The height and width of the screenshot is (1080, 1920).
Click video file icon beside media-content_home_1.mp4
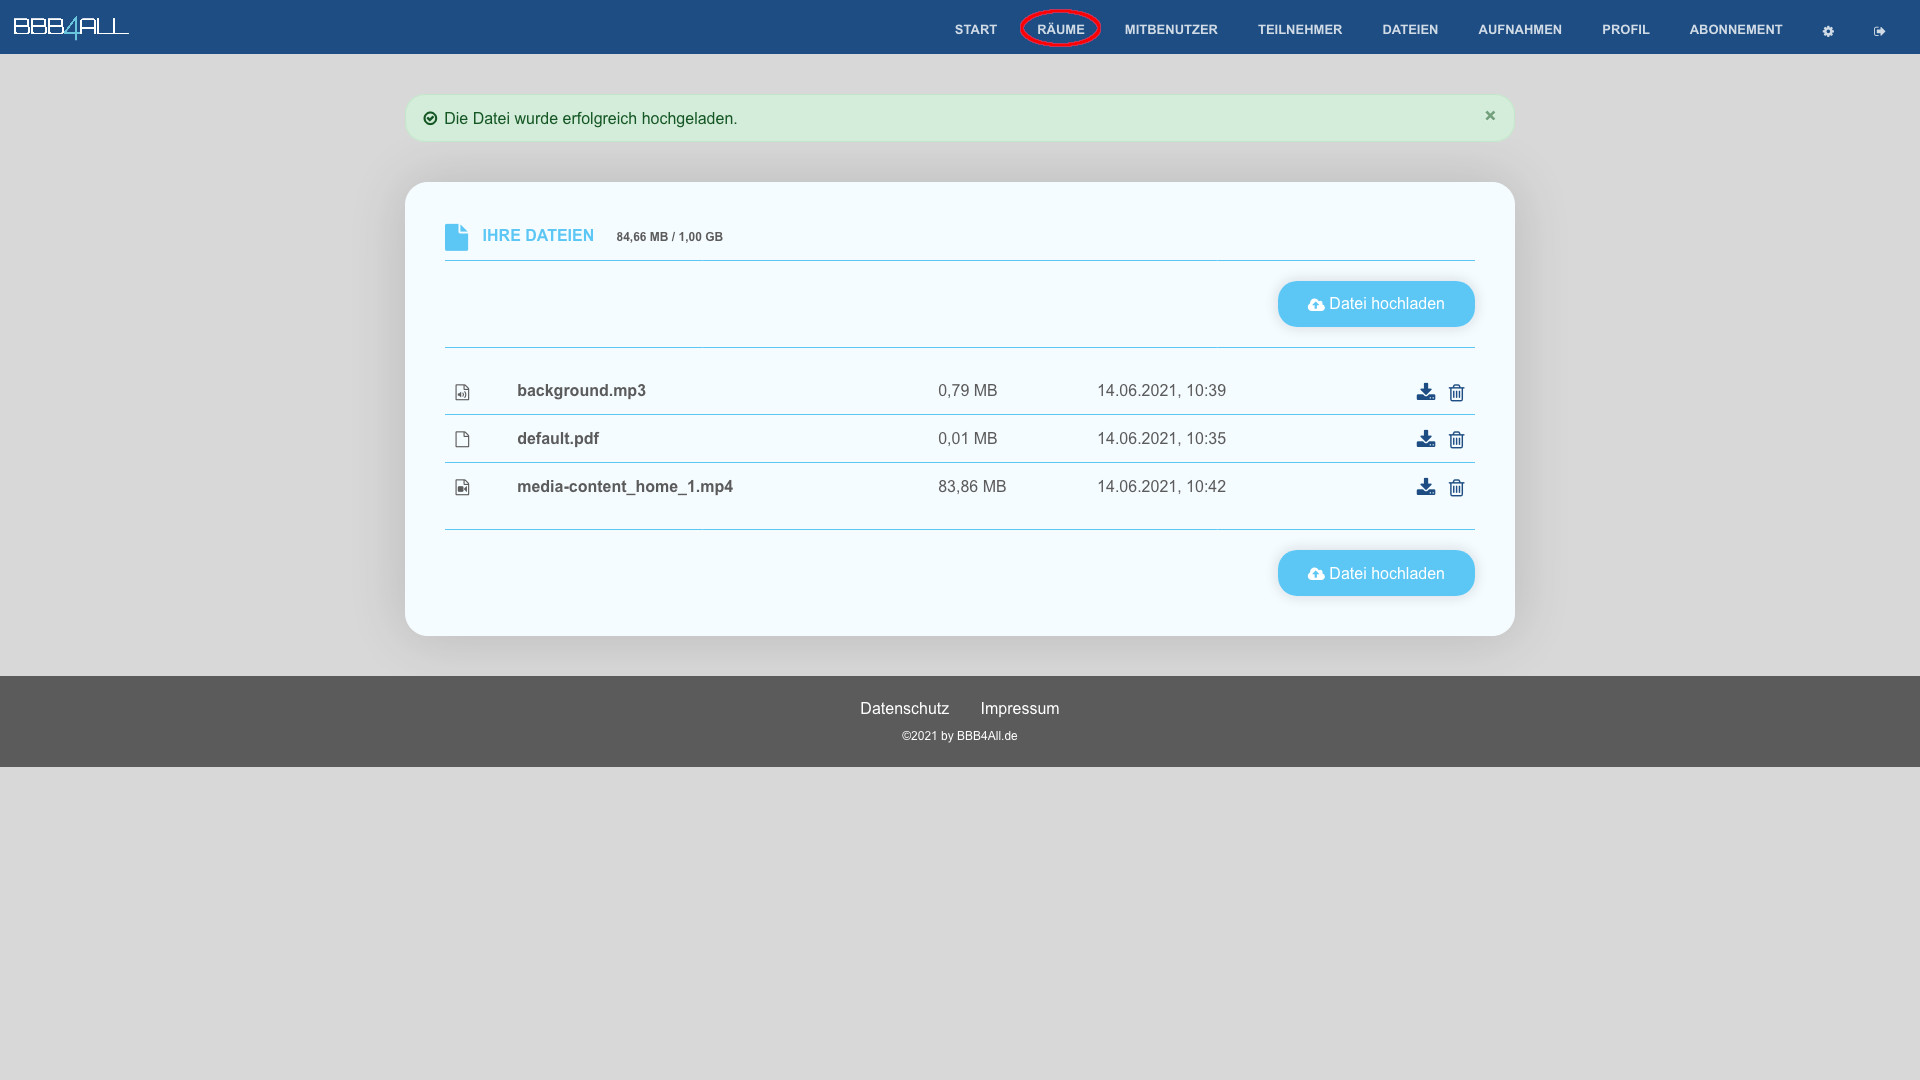[462, 488]
